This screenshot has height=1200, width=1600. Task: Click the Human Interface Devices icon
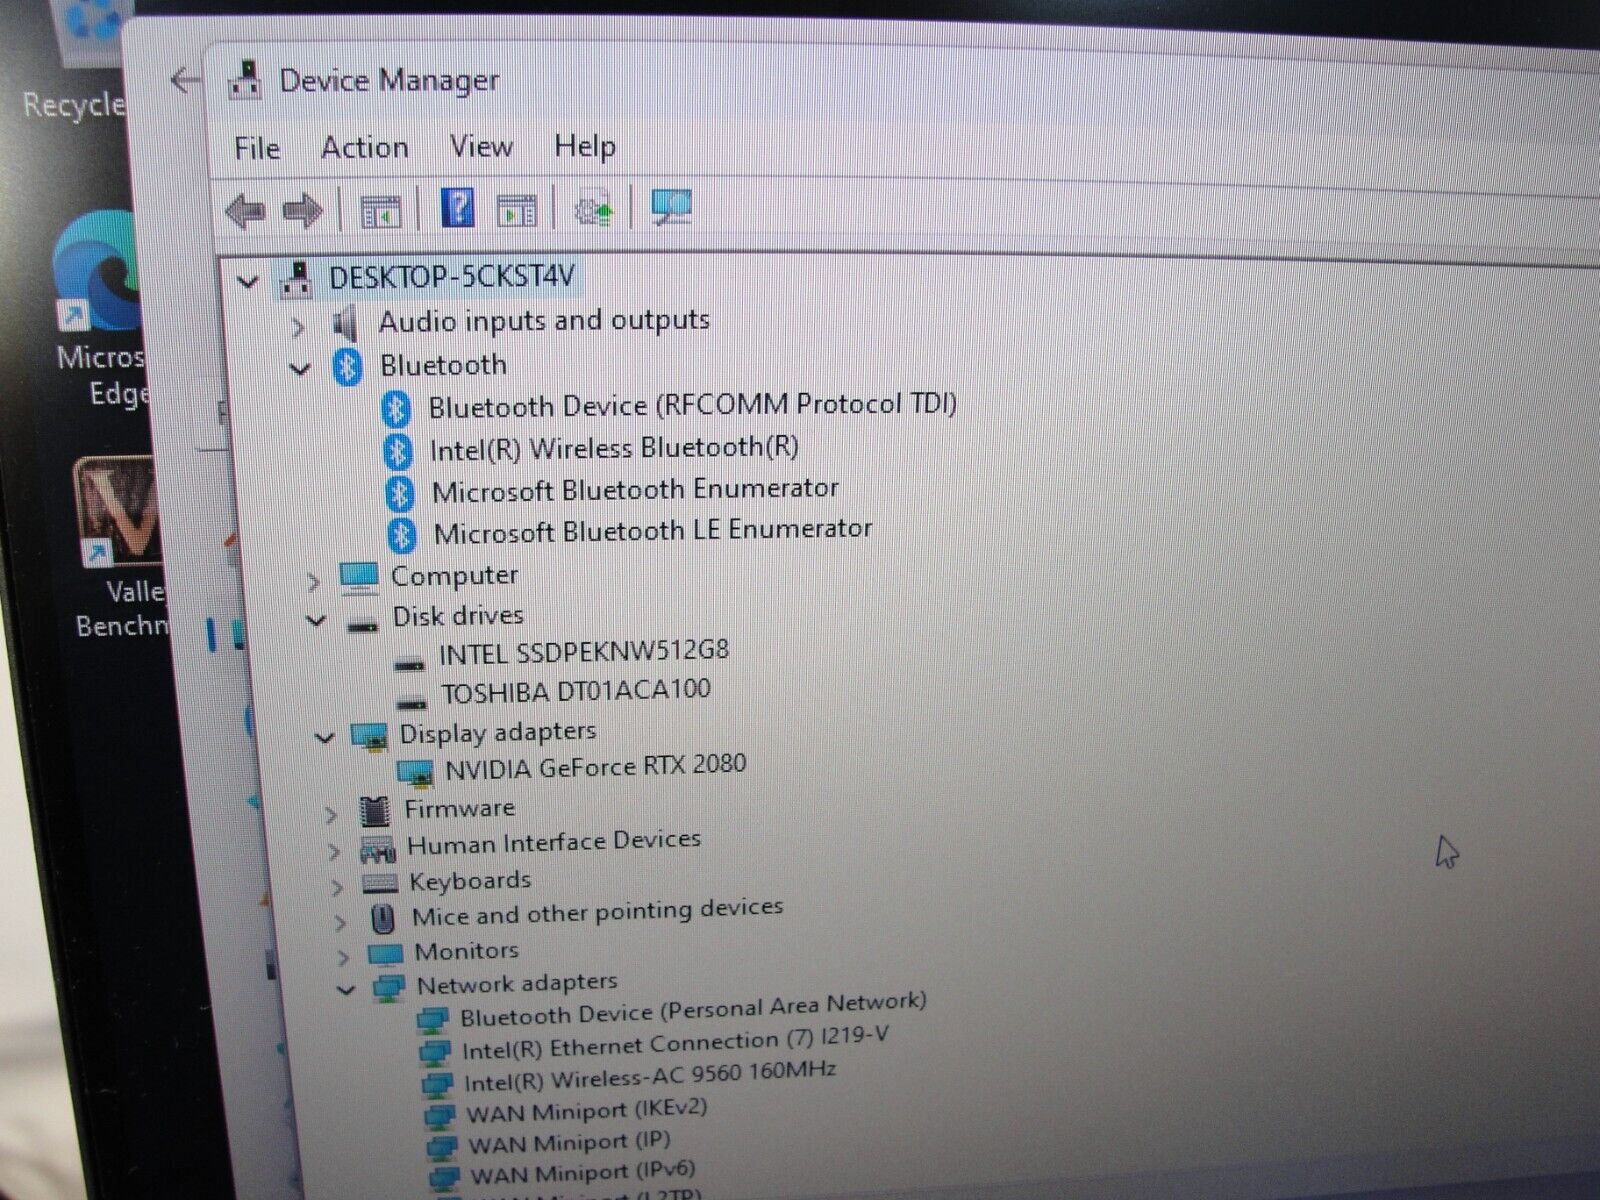coord(378,849)
